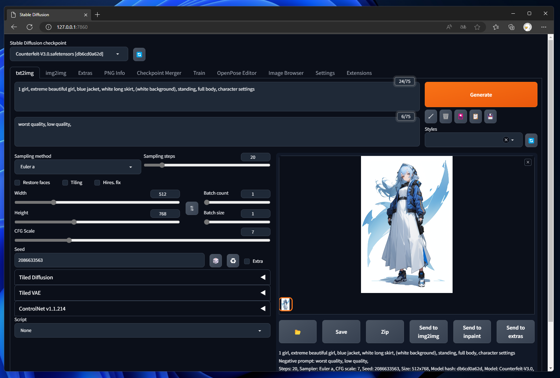Reload the browser page
The width and height of the screenshot is (560, 378).
tap(30, 27)
